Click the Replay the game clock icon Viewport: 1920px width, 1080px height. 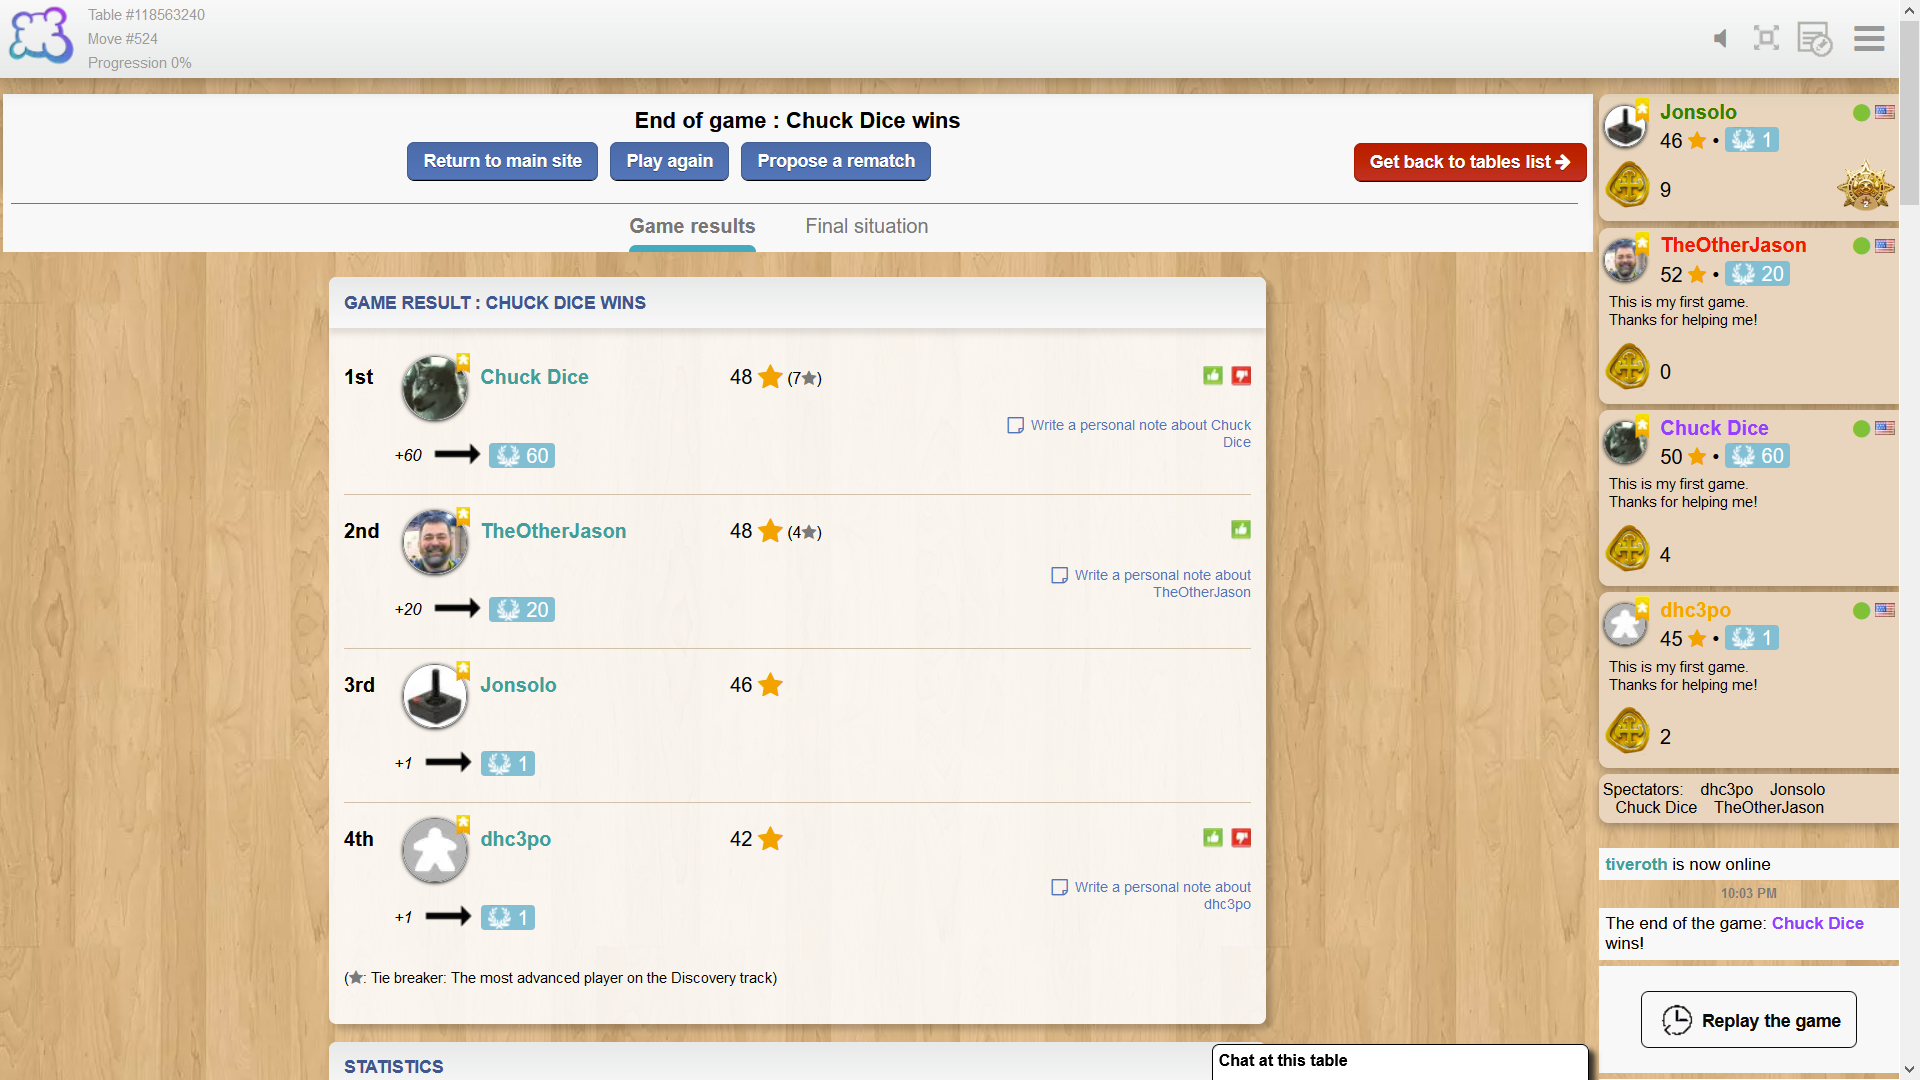(x=1677, y=1020)
